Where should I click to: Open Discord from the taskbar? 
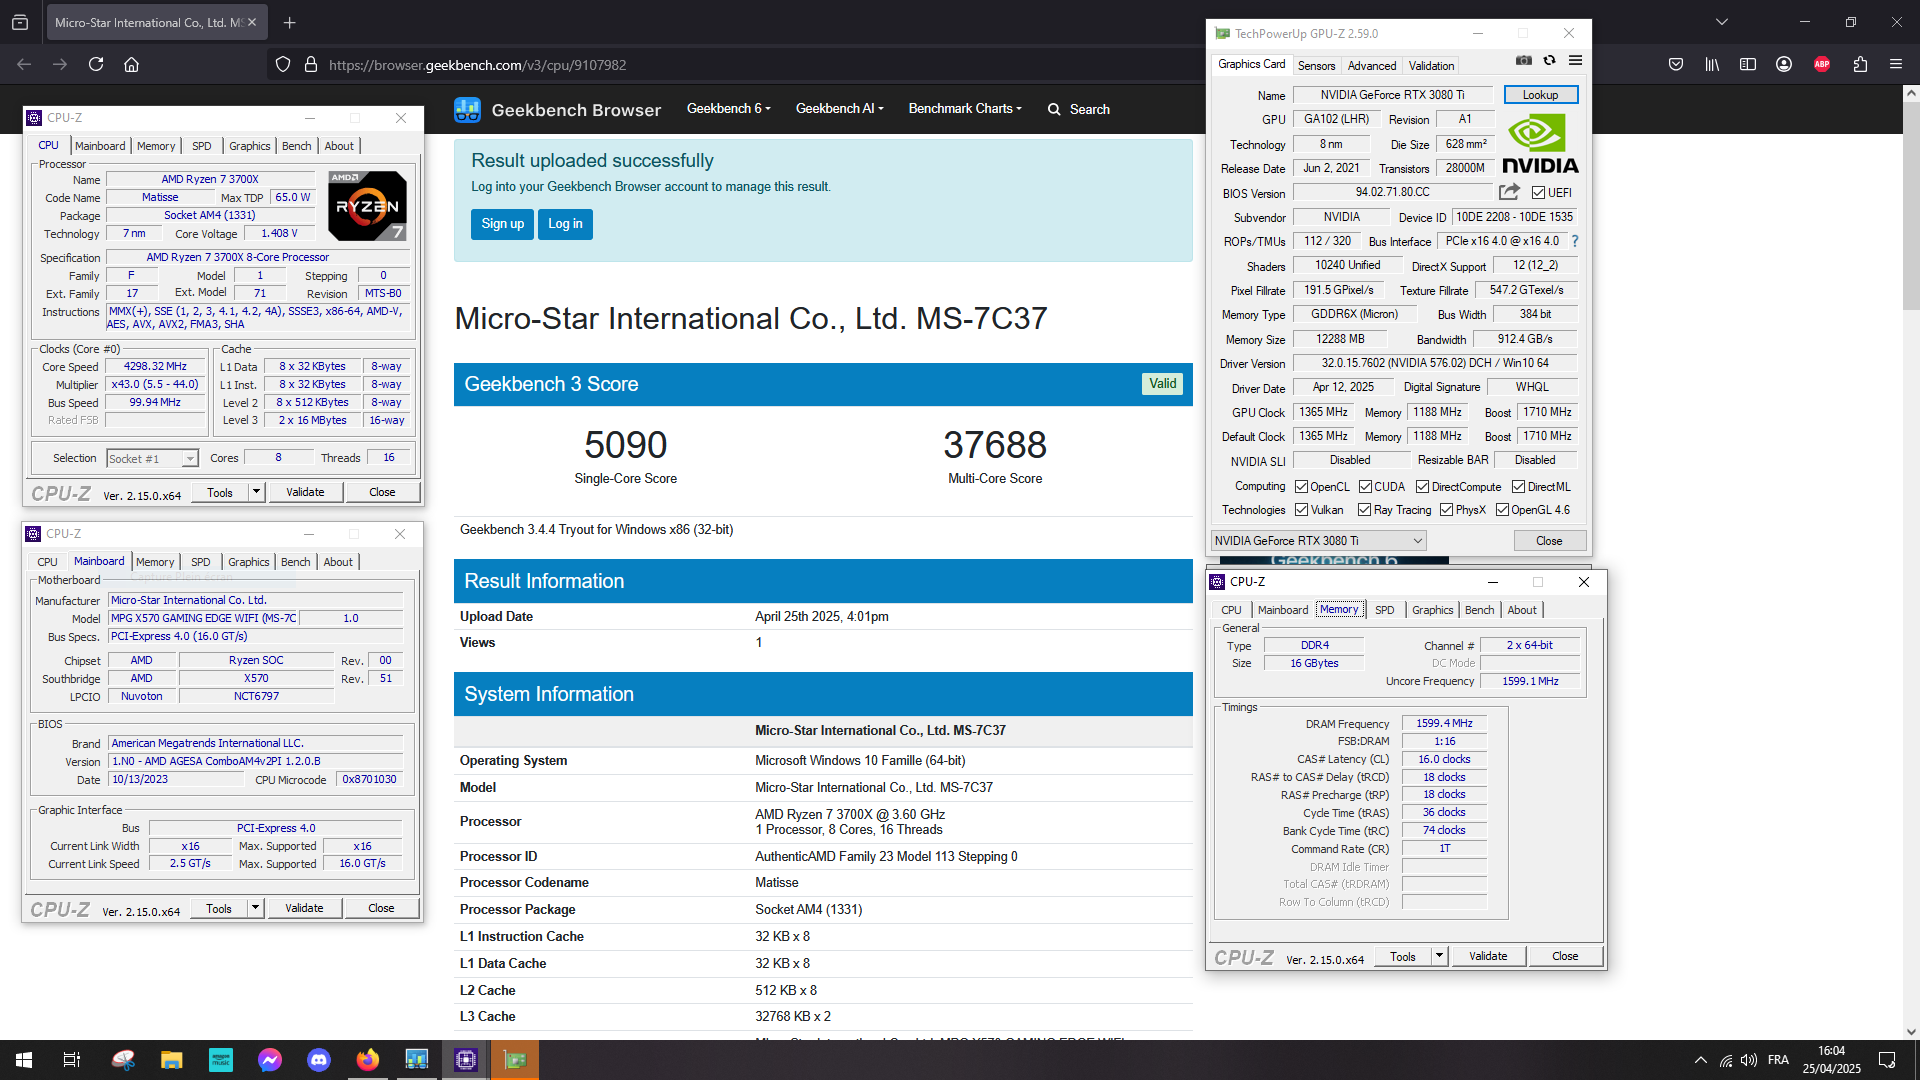[319, 1060]
